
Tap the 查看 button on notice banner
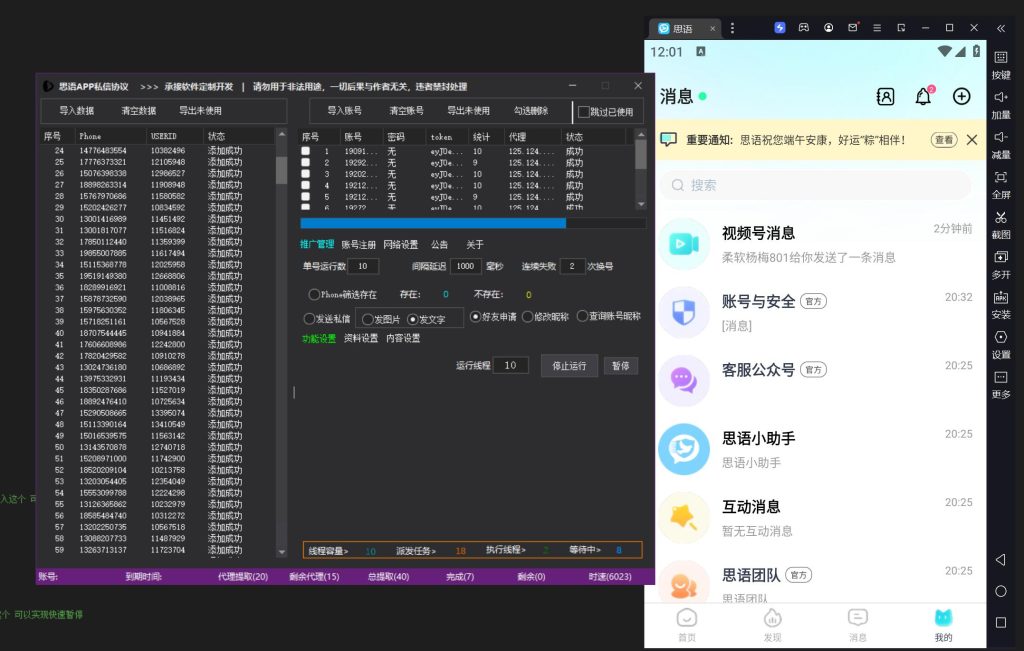[943, 140]
